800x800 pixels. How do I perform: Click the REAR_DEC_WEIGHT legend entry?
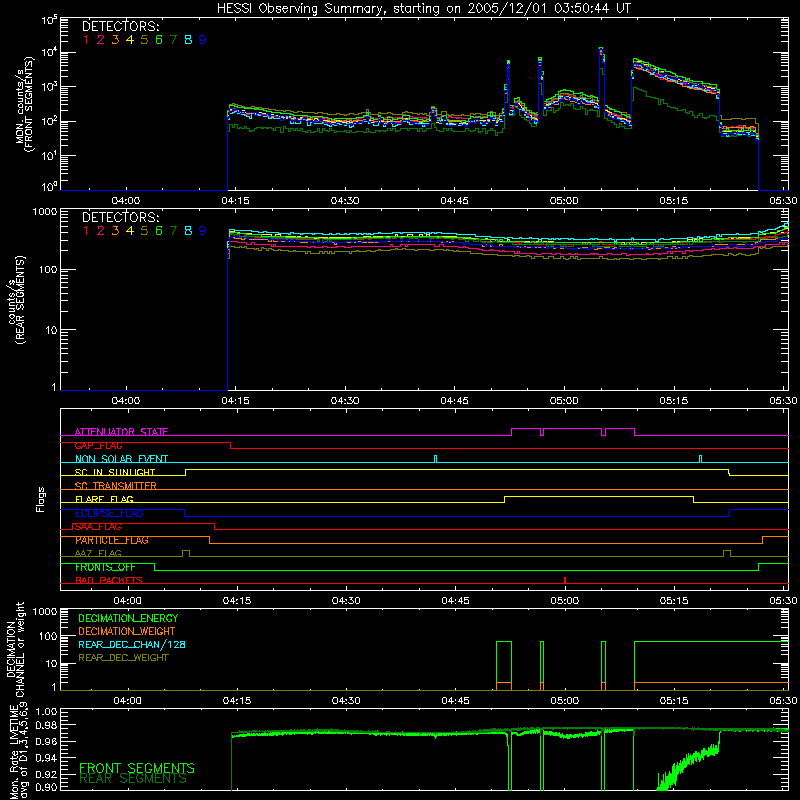pyautogui.click(x=123, y=658)
